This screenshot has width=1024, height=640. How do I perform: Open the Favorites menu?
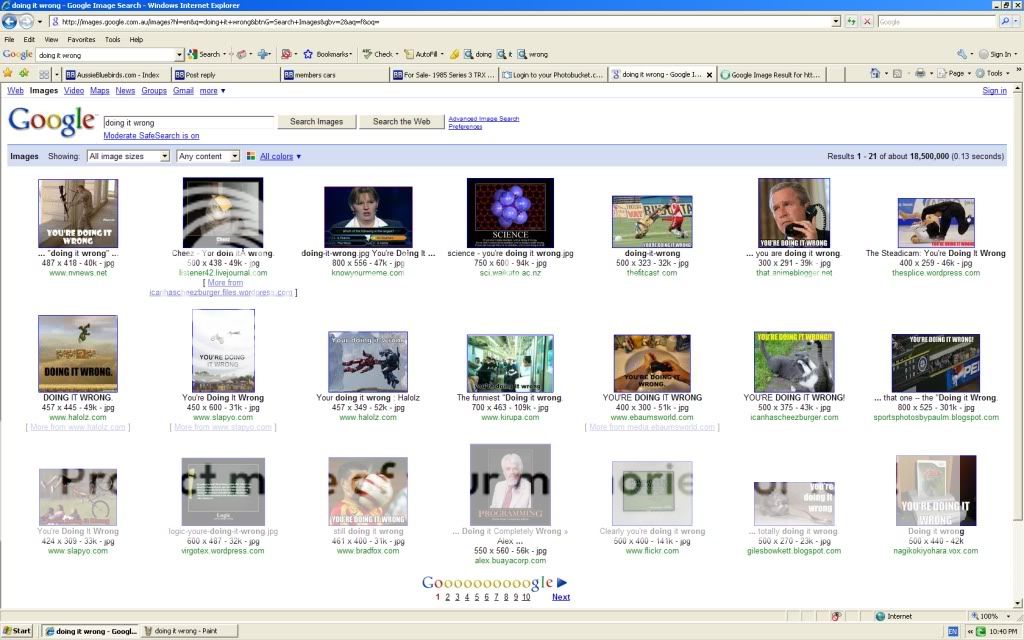click(x=81, y=39)
